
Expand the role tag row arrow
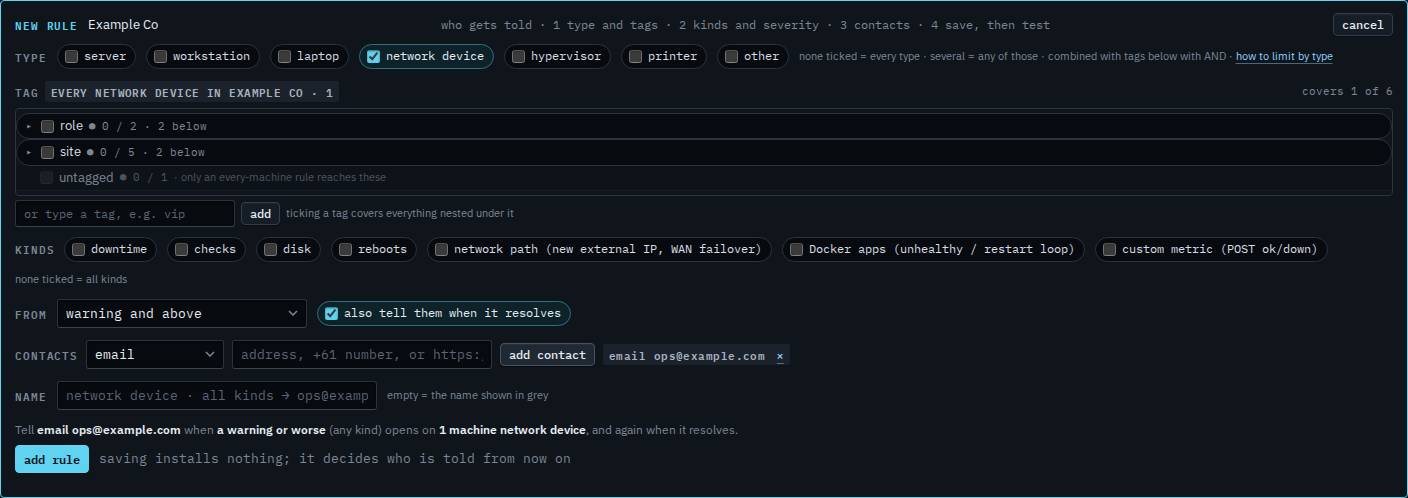(x=29, y=127)
